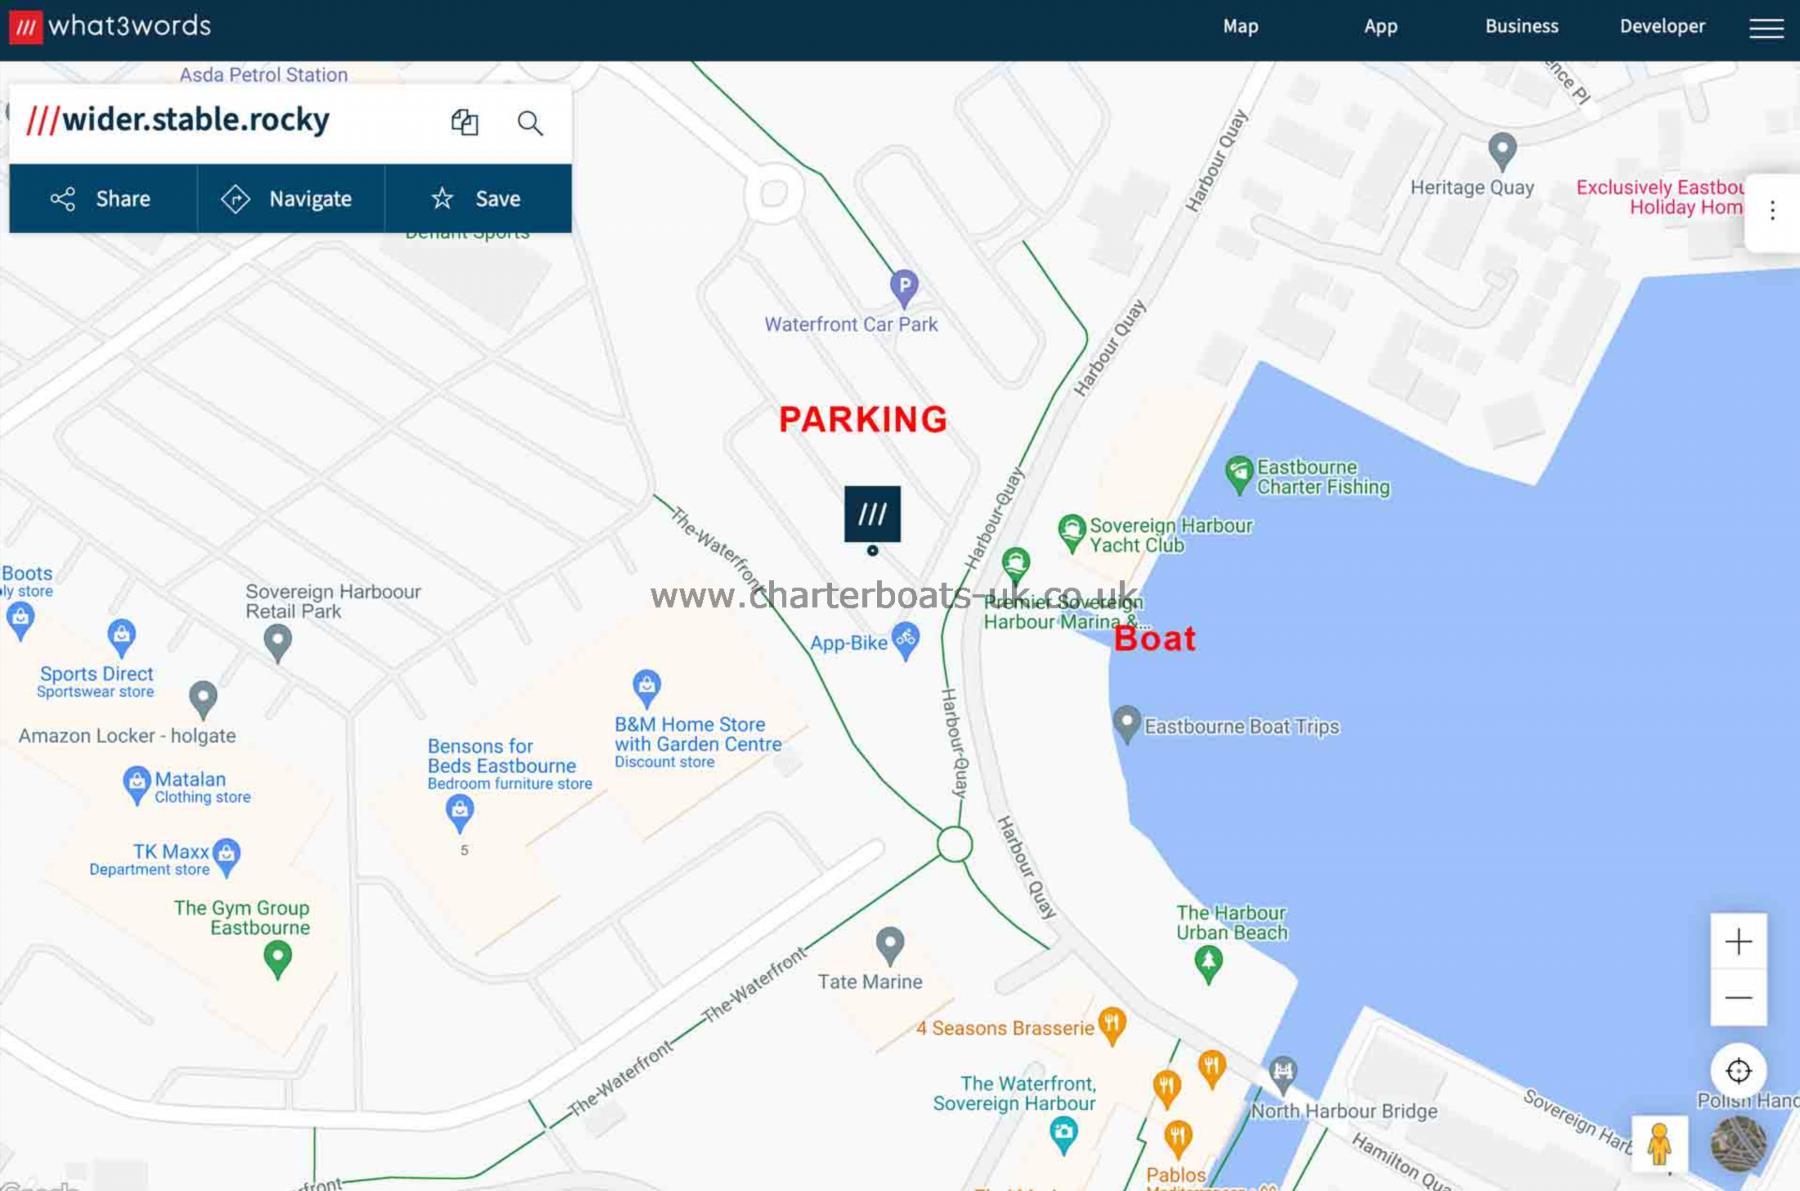Viewport: 1800px width, 1191px height.
Task: Select Sovereign Harbour Yacht Club pin
Action: click(x=1072, y=533)
